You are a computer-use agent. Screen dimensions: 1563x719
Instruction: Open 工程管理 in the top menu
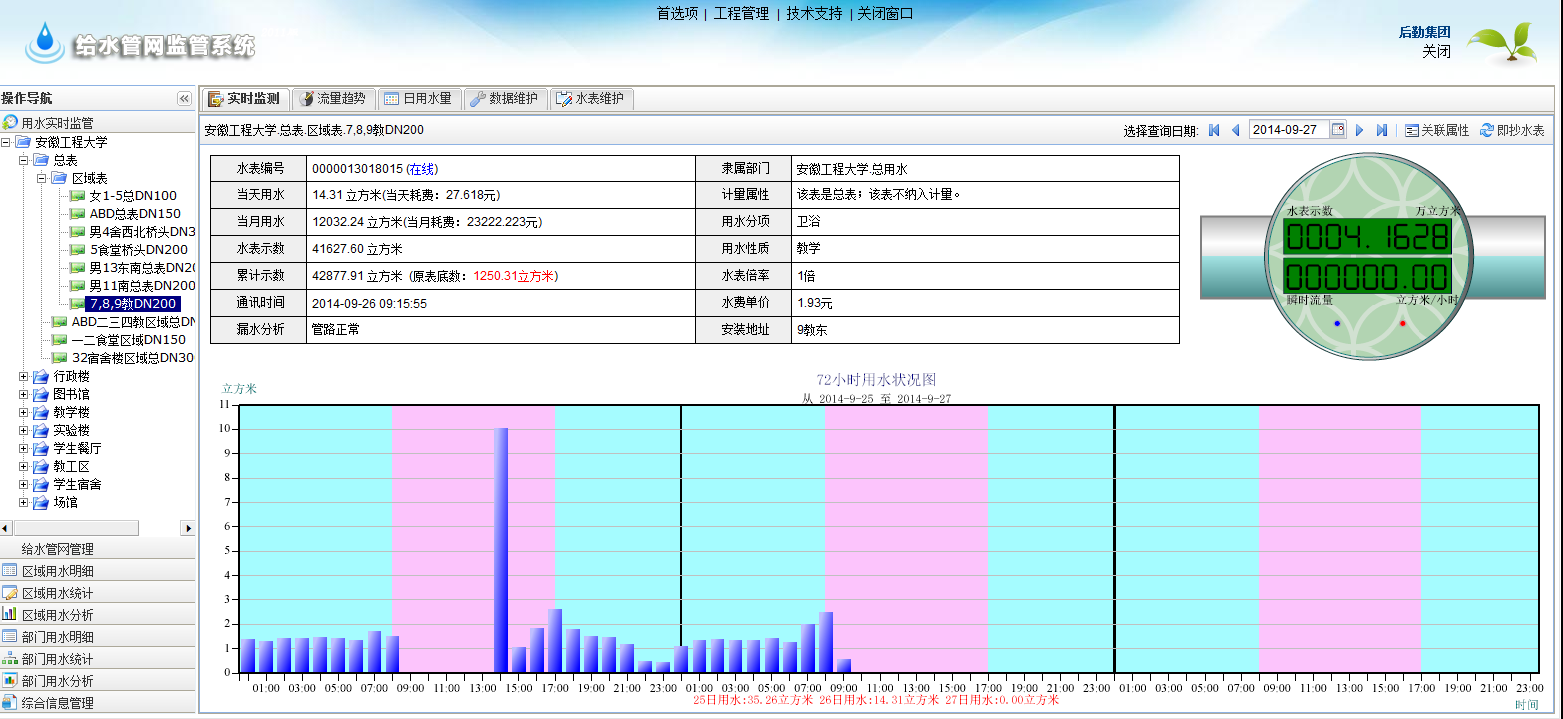(741, 14)
